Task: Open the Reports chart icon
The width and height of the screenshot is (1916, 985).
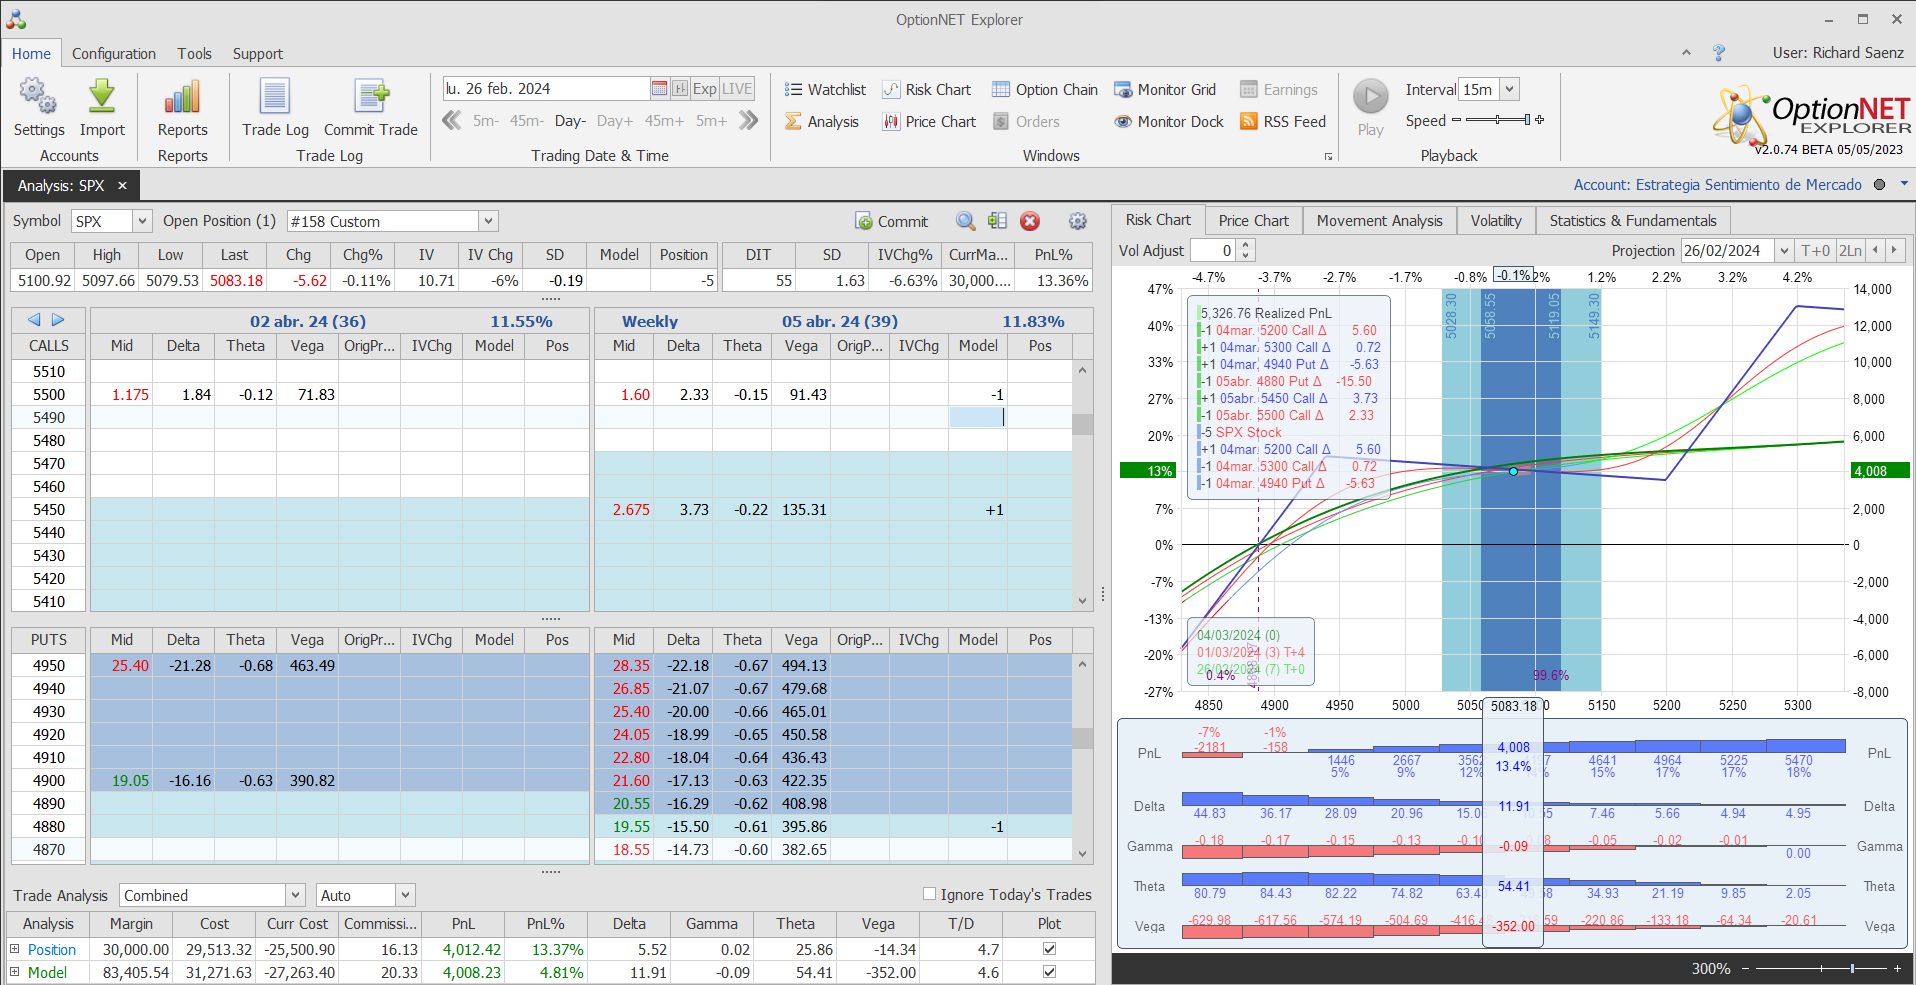Action: click(182, 98)
